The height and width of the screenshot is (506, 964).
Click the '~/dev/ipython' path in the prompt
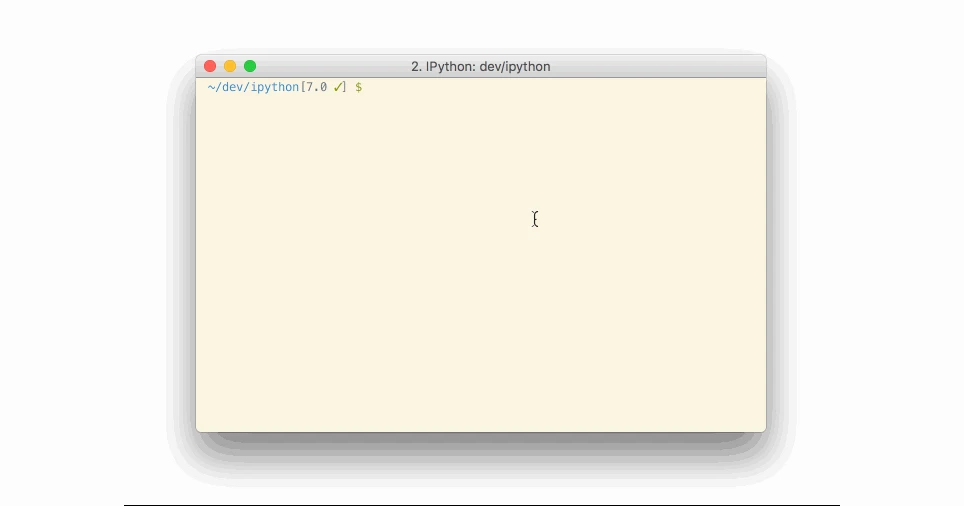click(x=253, y=87)
